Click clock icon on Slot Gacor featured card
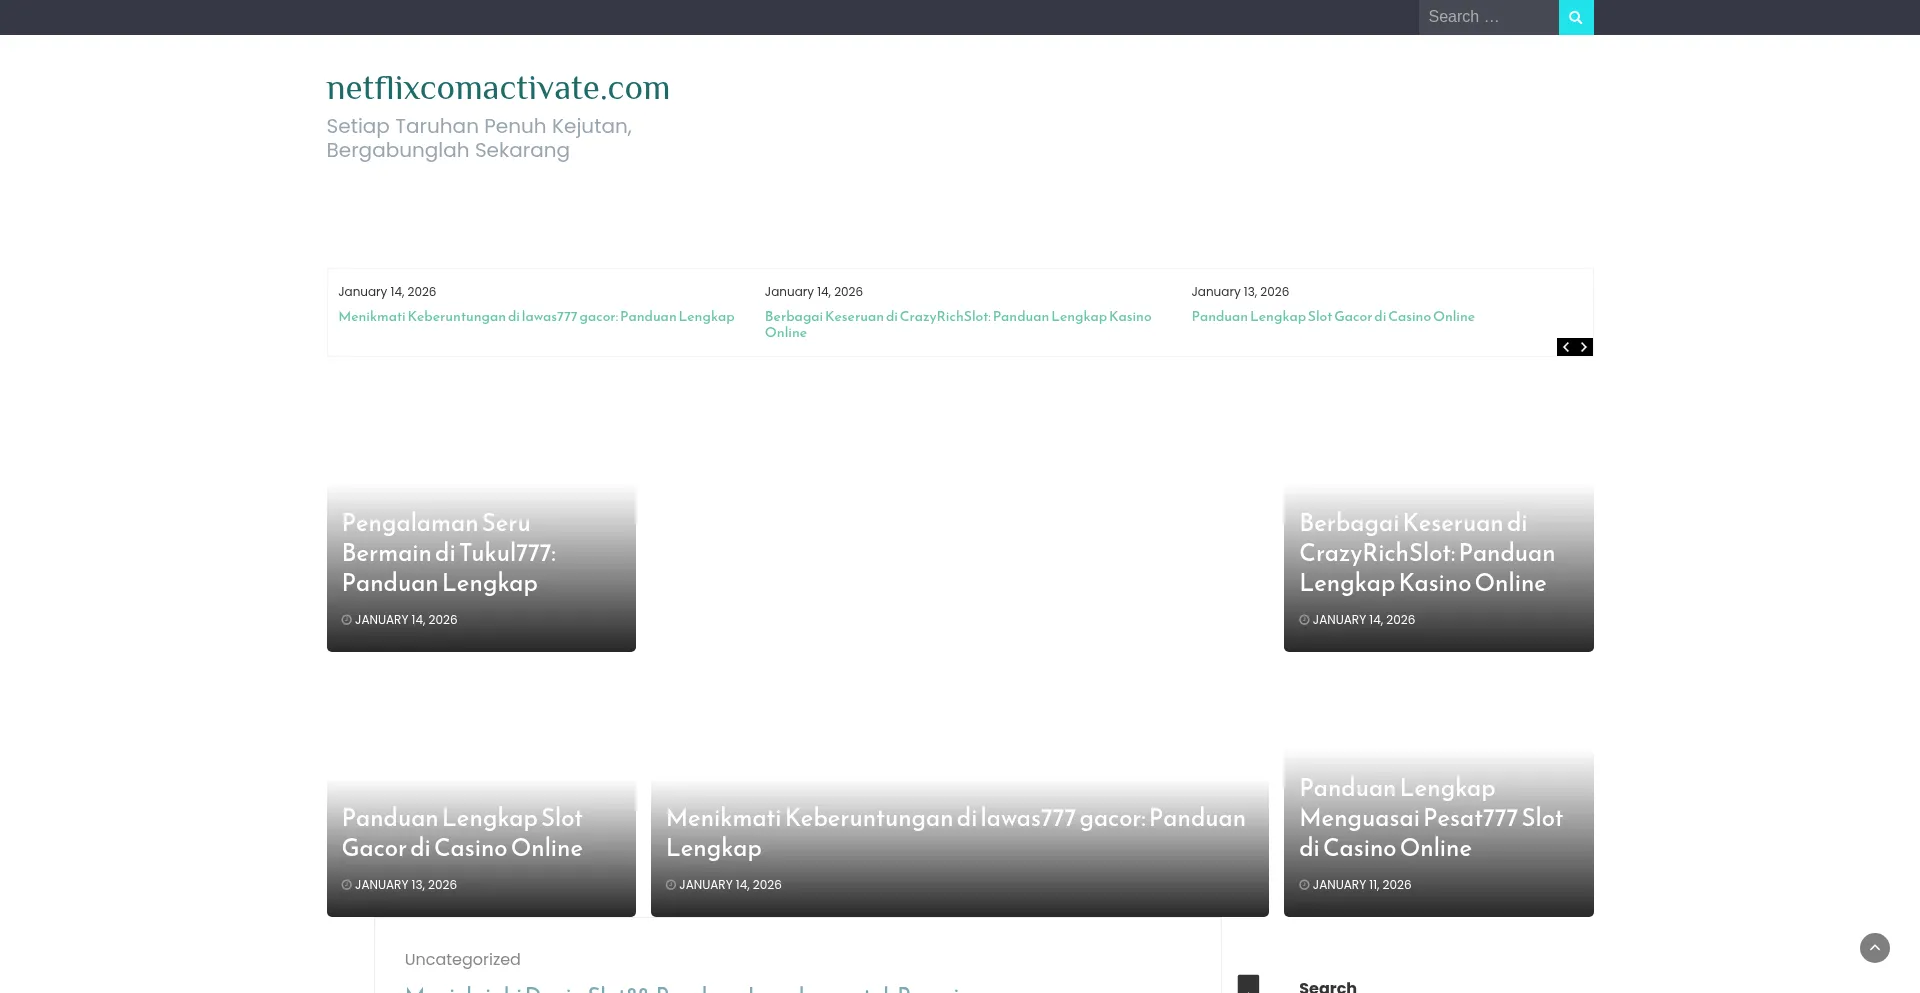This screenshot has height=993, width=1920. (346, 885)
